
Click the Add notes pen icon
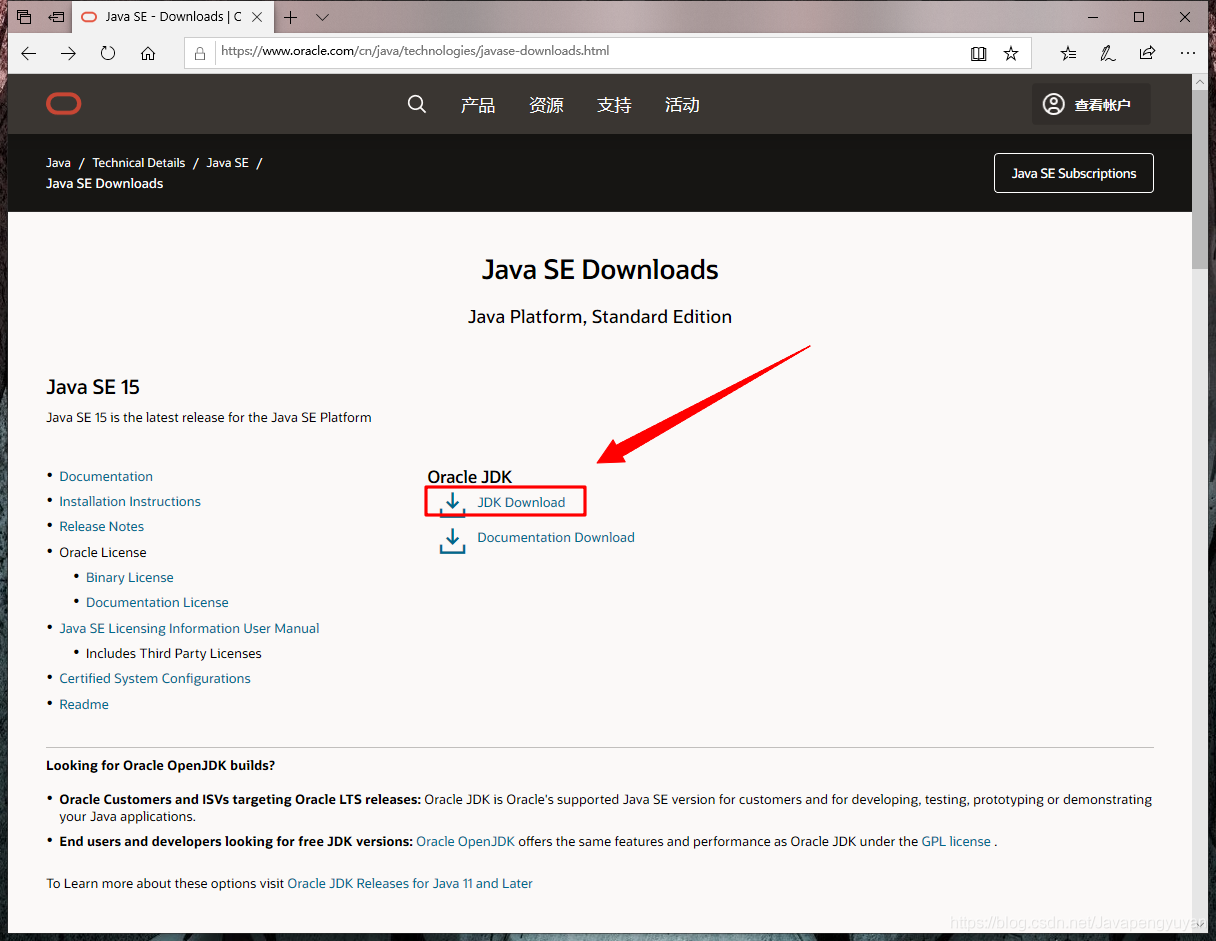tap(1108, 53)
